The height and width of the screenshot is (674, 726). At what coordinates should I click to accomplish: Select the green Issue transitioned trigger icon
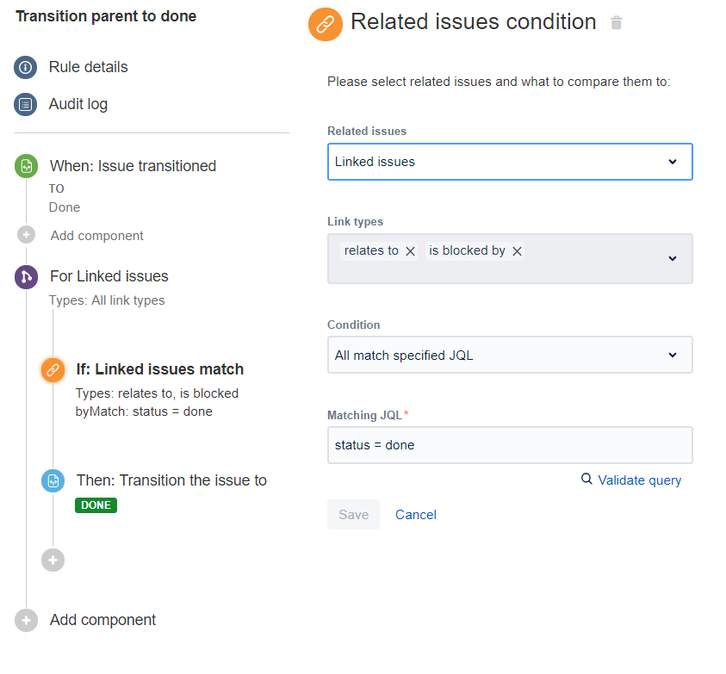pyautogui.click(x=26, y=166)
